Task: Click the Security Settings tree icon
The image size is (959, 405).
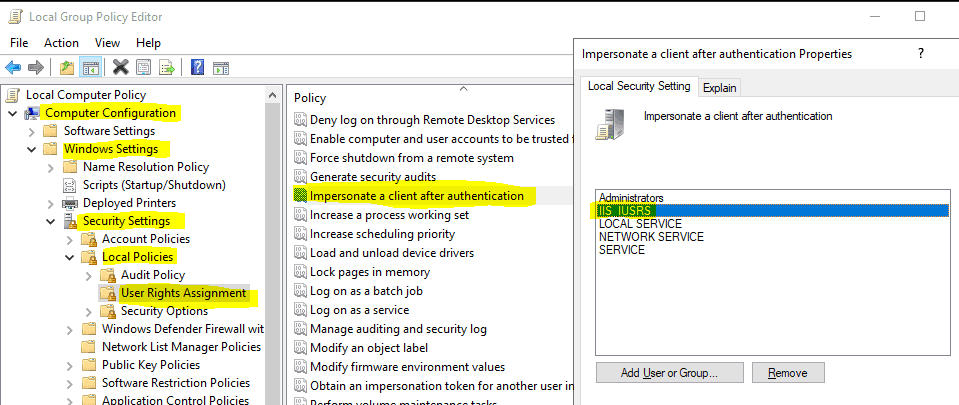Action: 71,221
